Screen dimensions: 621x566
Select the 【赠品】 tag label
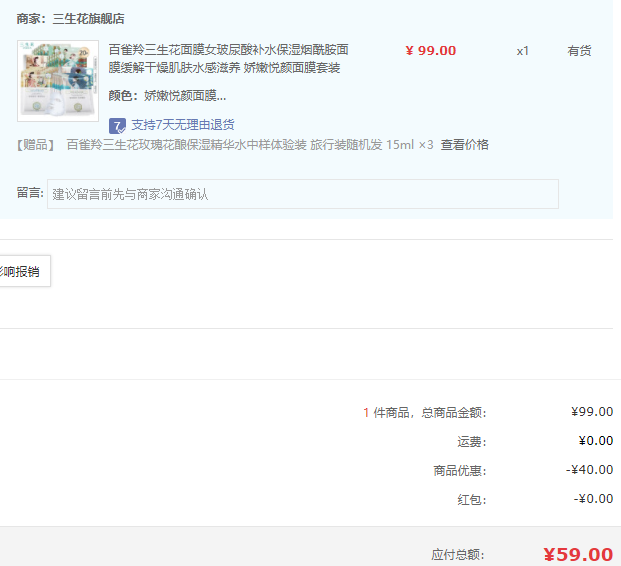tap(36, 145)
